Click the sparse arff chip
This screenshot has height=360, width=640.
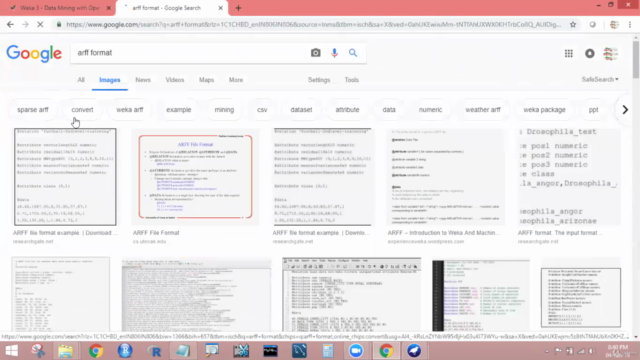(33, 110)
